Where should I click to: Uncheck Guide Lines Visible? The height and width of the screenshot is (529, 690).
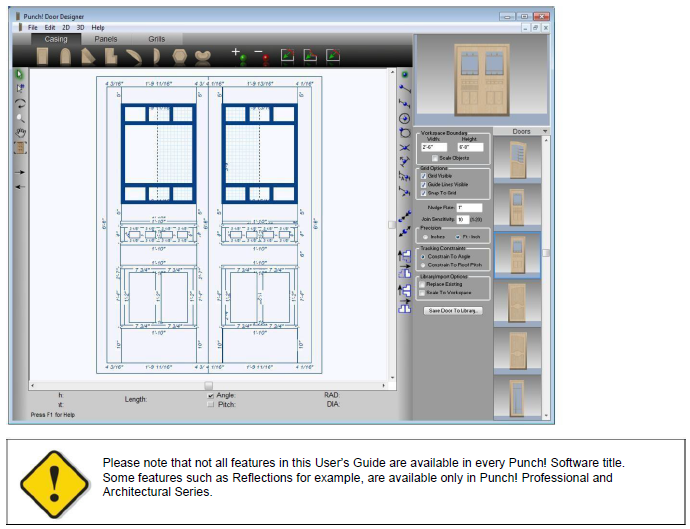click(423, 184)
